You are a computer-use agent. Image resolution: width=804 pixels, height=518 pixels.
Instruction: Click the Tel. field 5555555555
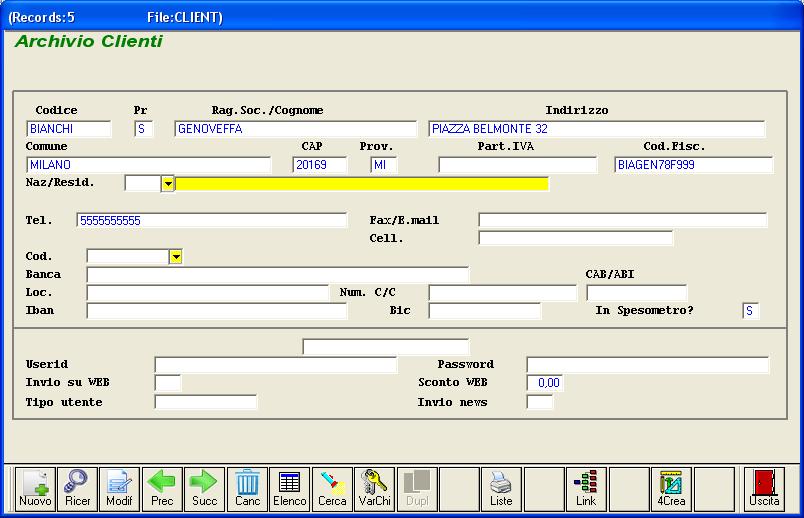[x=212, y=221]
